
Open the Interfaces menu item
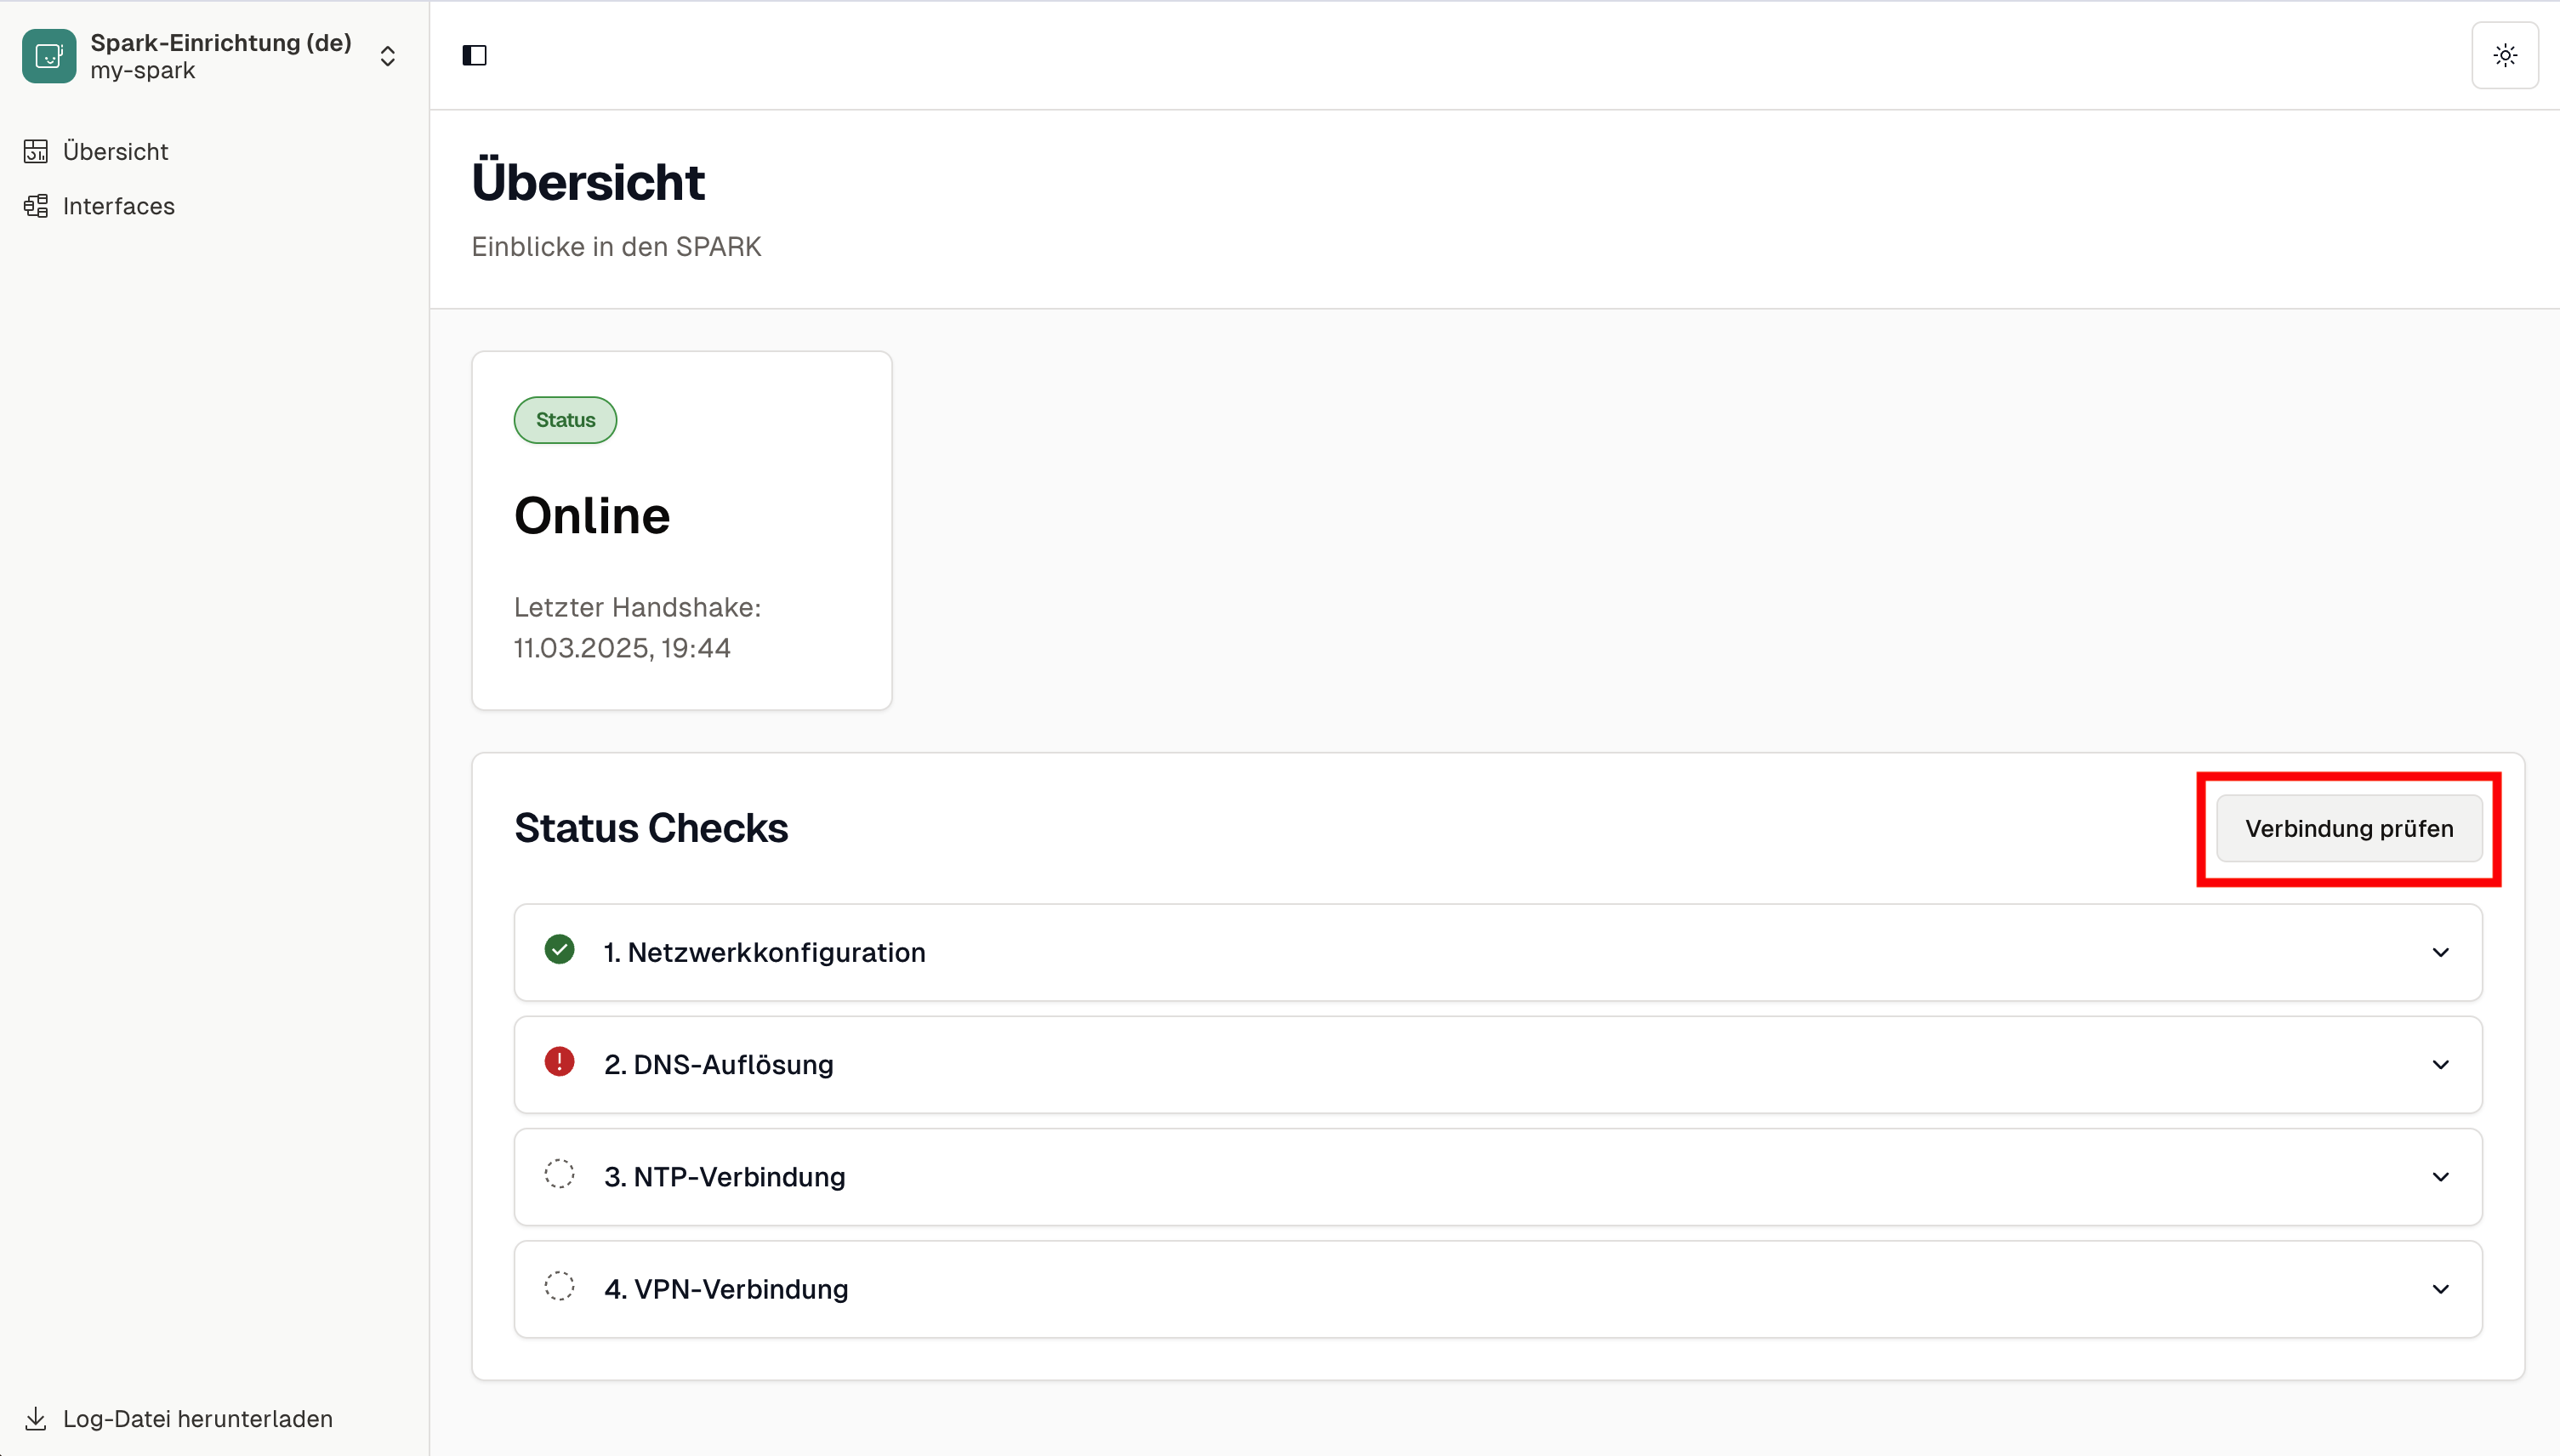pos(118,206)
